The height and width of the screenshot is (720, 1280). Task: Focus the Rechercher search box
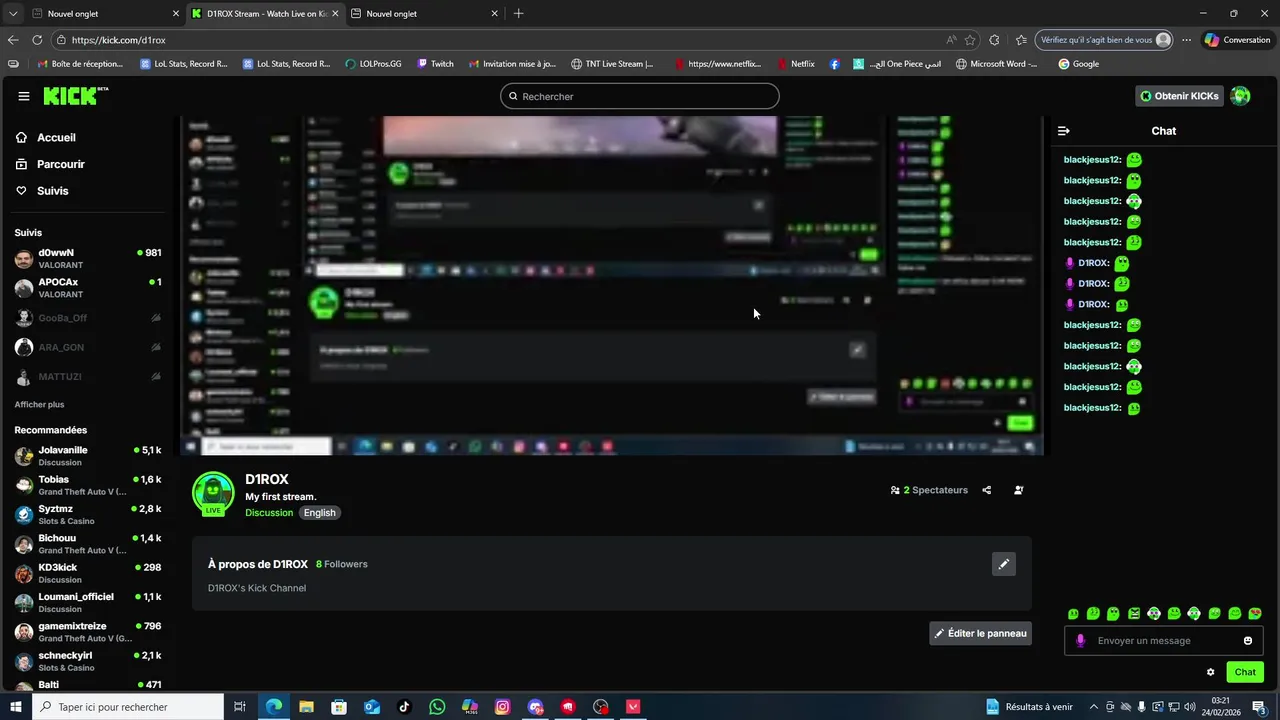pyautogui.click(x=640, y=96)
